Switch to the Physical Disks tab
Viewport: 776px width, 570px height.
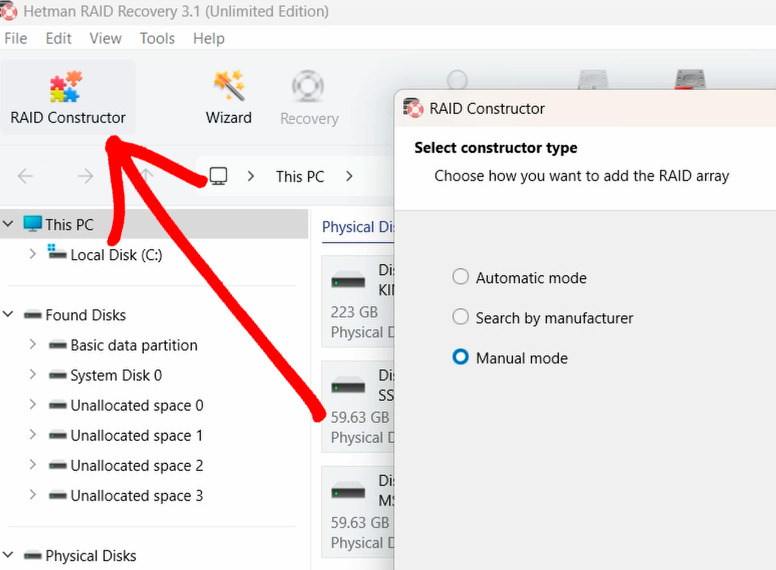pos(358,228)
